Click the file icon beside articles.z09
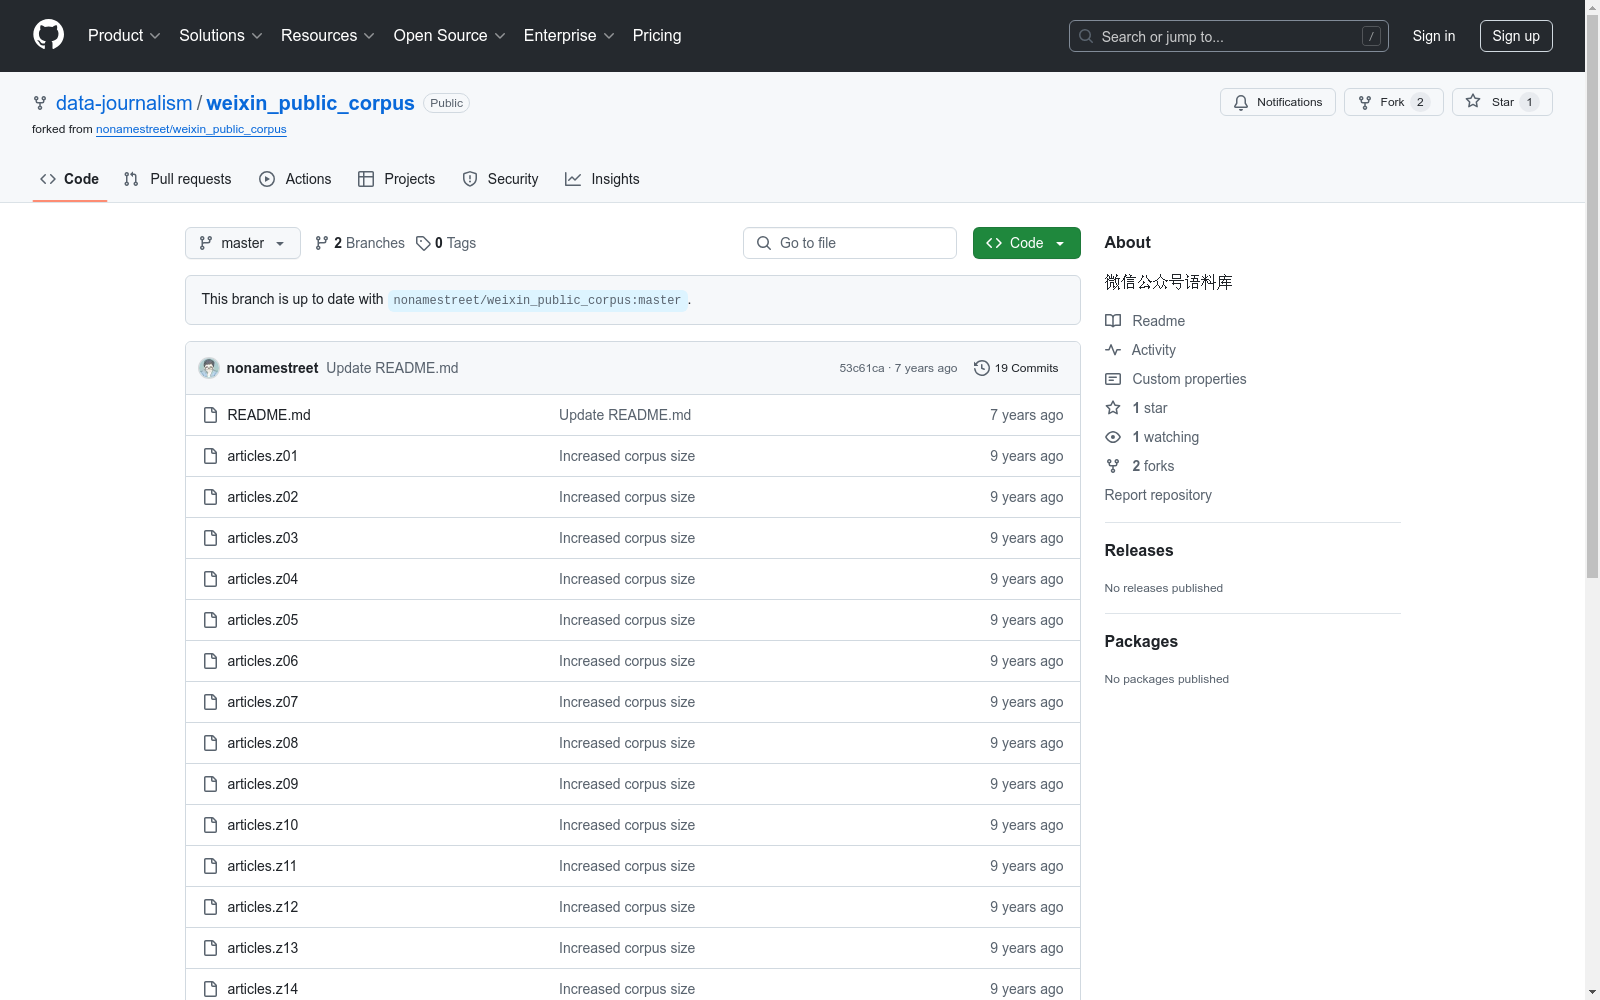The height and width of the screenshot is (1000, 1600). click(x=210, y=784)
